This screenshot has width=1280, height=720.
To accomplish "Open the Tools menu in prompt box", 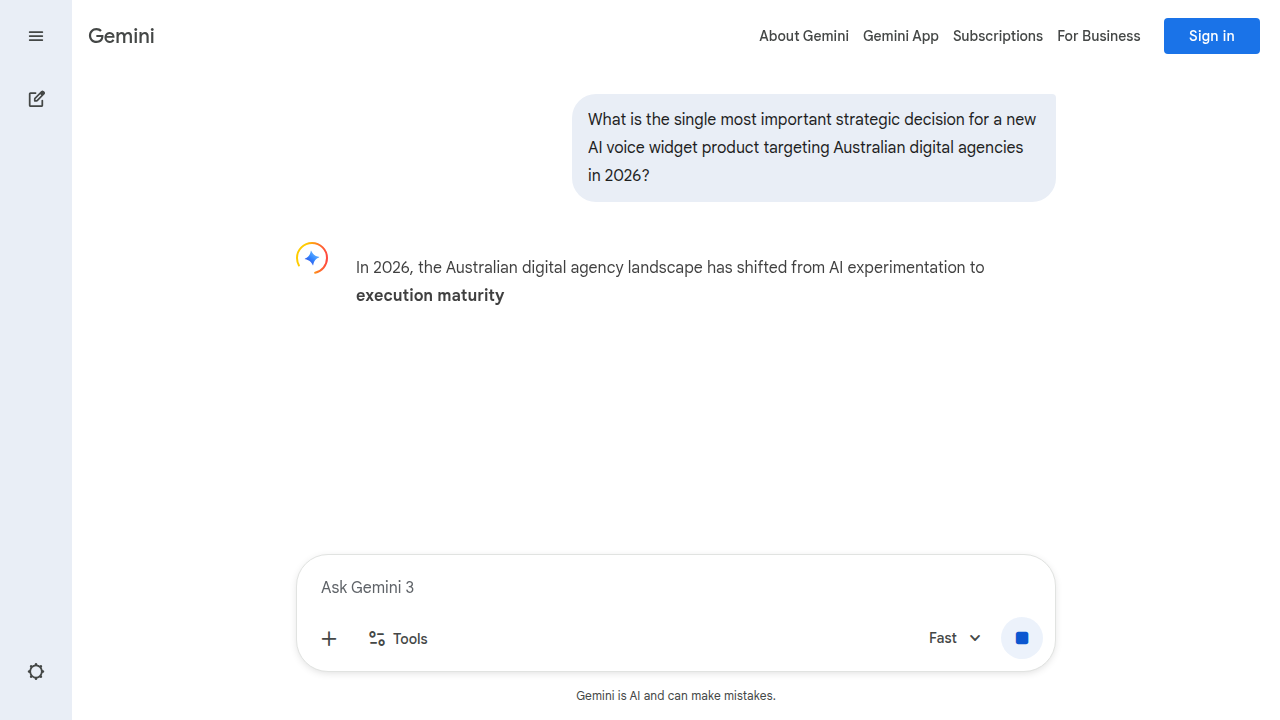I will tap(398, 639).
